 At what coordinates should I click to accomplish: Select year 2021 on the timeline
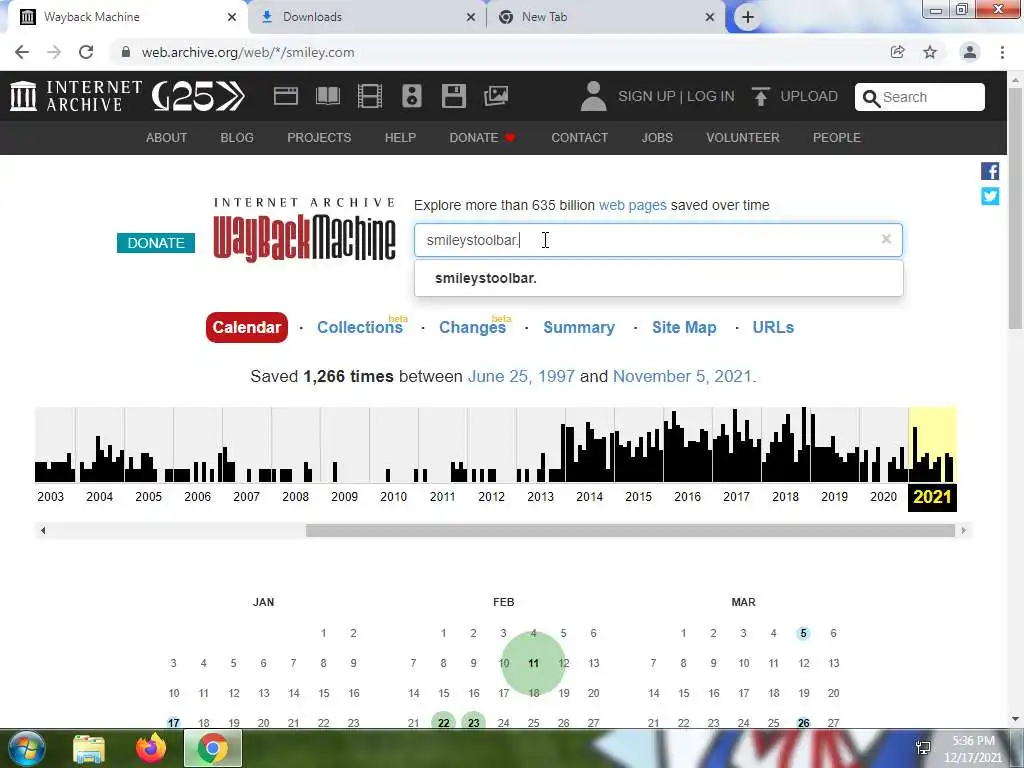[x=932, y=497]
